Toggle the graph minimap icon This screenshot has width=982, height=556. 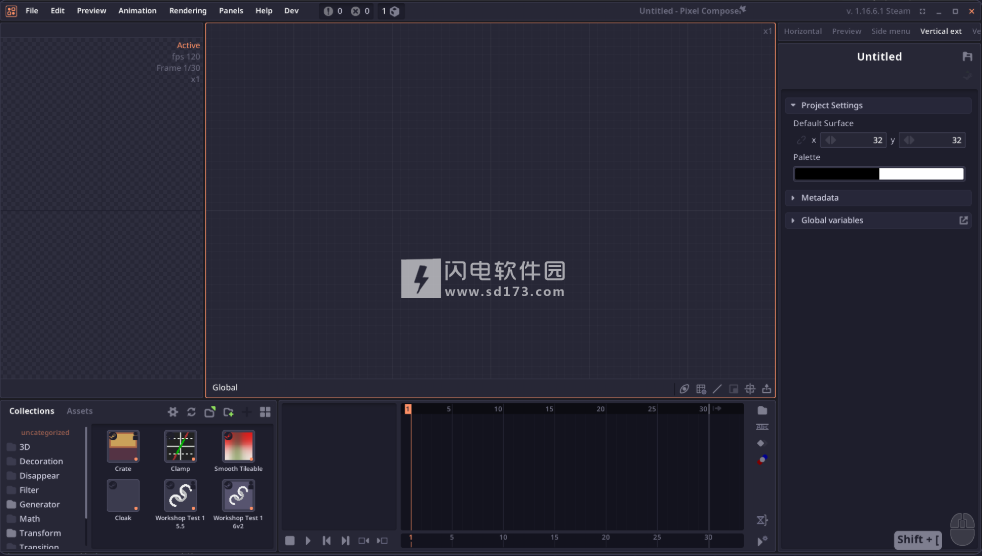point(733,389)
